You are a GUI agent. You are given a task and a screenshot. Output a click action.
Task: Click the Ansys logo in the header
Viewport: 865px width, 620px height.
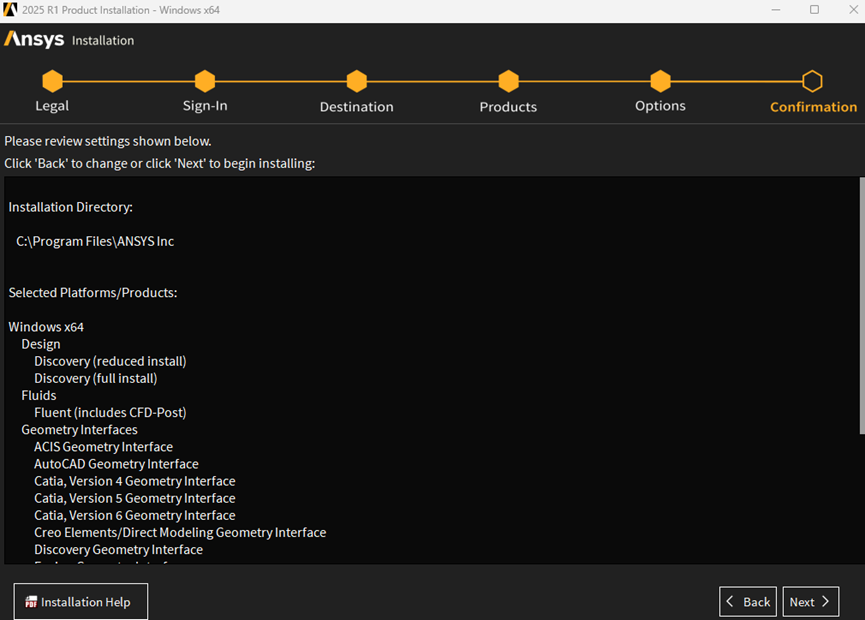pos(34,39)
